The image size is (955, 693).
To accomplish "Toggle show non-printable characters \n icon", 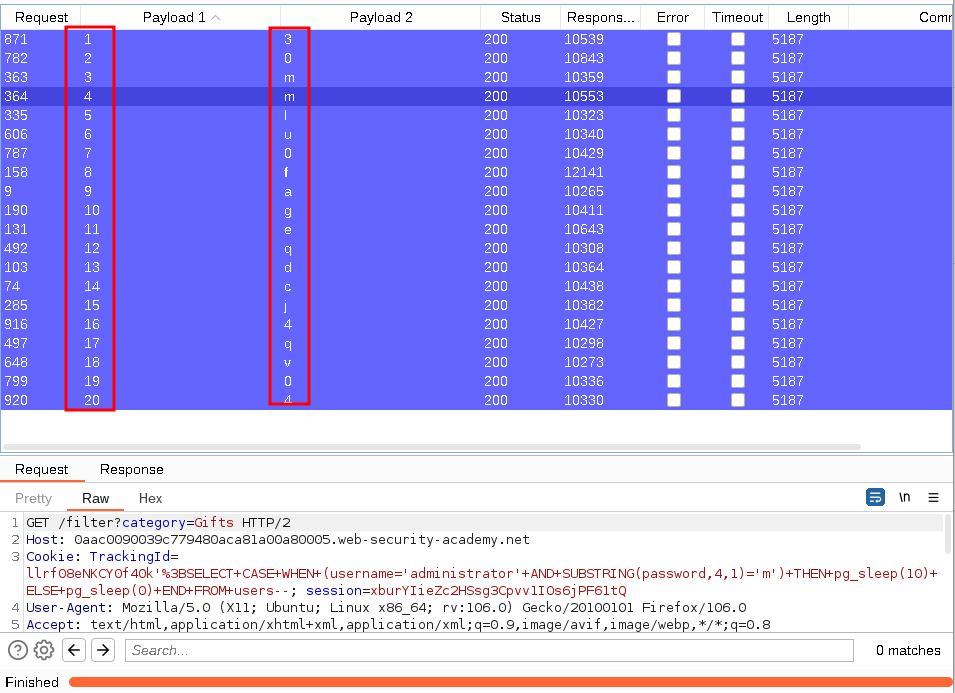I will coord(904,498).
